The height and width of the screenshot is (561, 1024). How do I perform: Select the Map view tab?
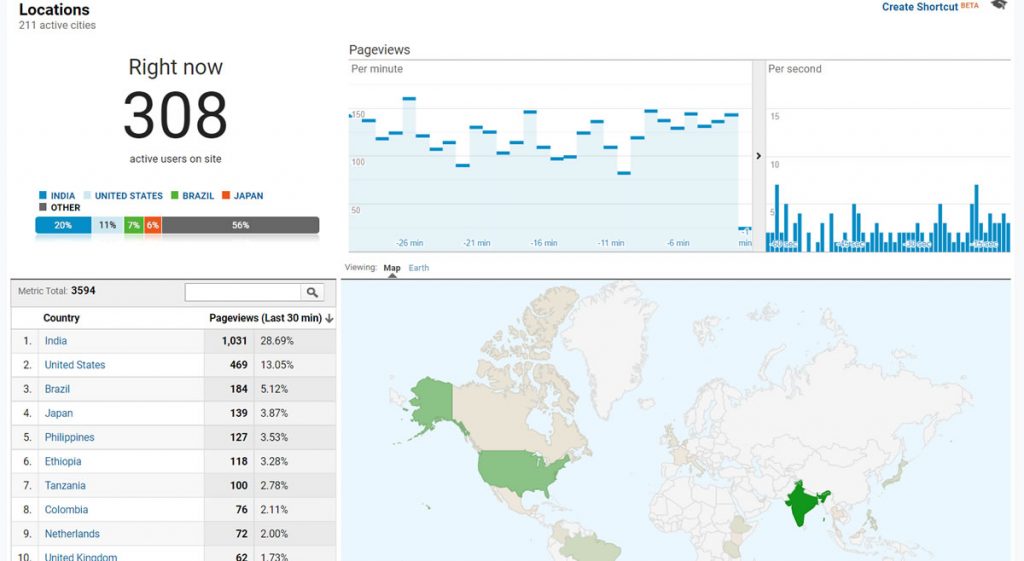392,268
